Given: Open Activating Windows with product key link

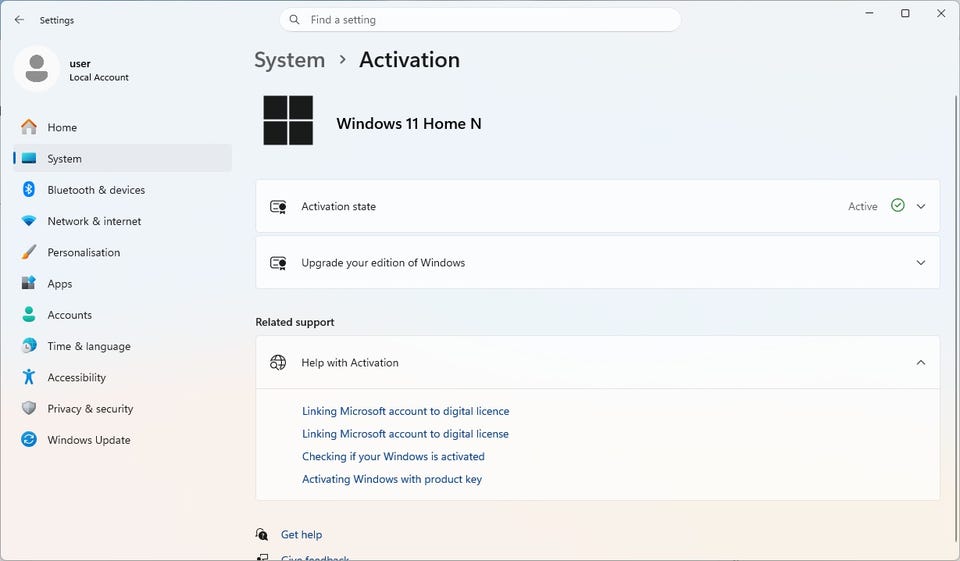Looking at the screenshot, I should (392, 480).
